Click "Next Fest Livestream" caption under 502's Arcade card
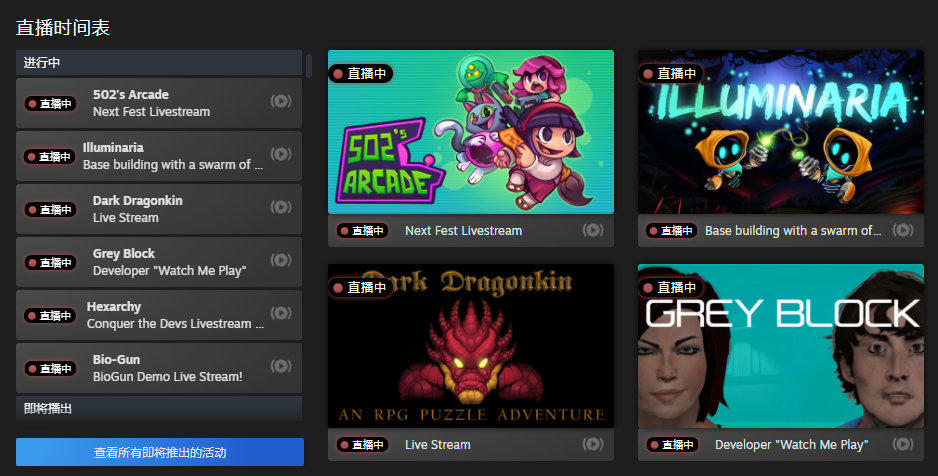Screen dimensions: 938x476 pos(464,231)
